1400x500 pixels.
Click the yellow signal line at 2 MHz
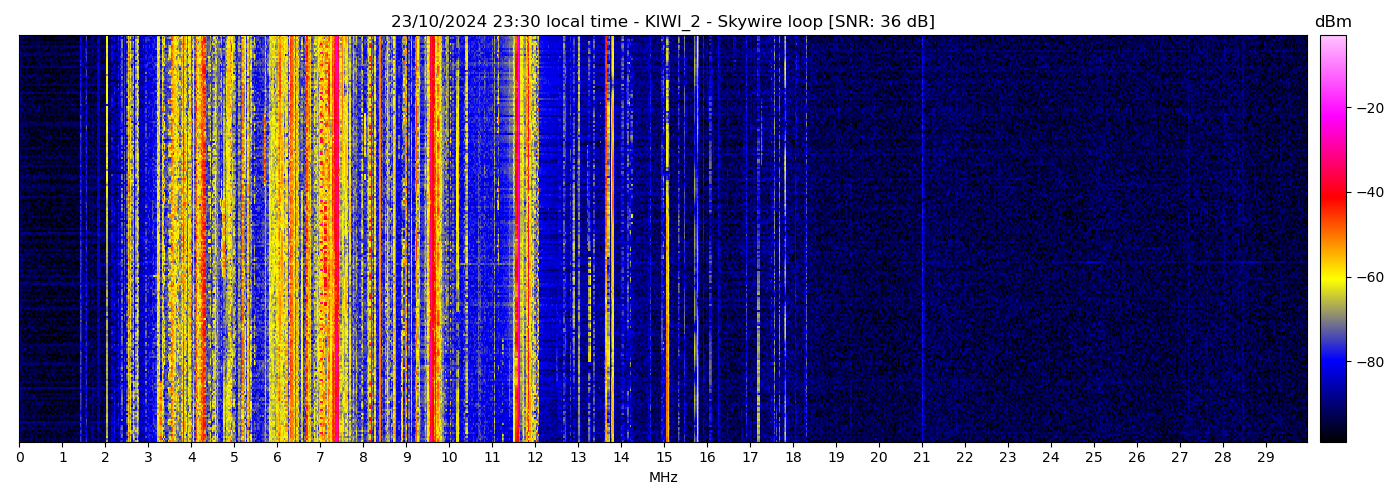(x=106, y=240)
